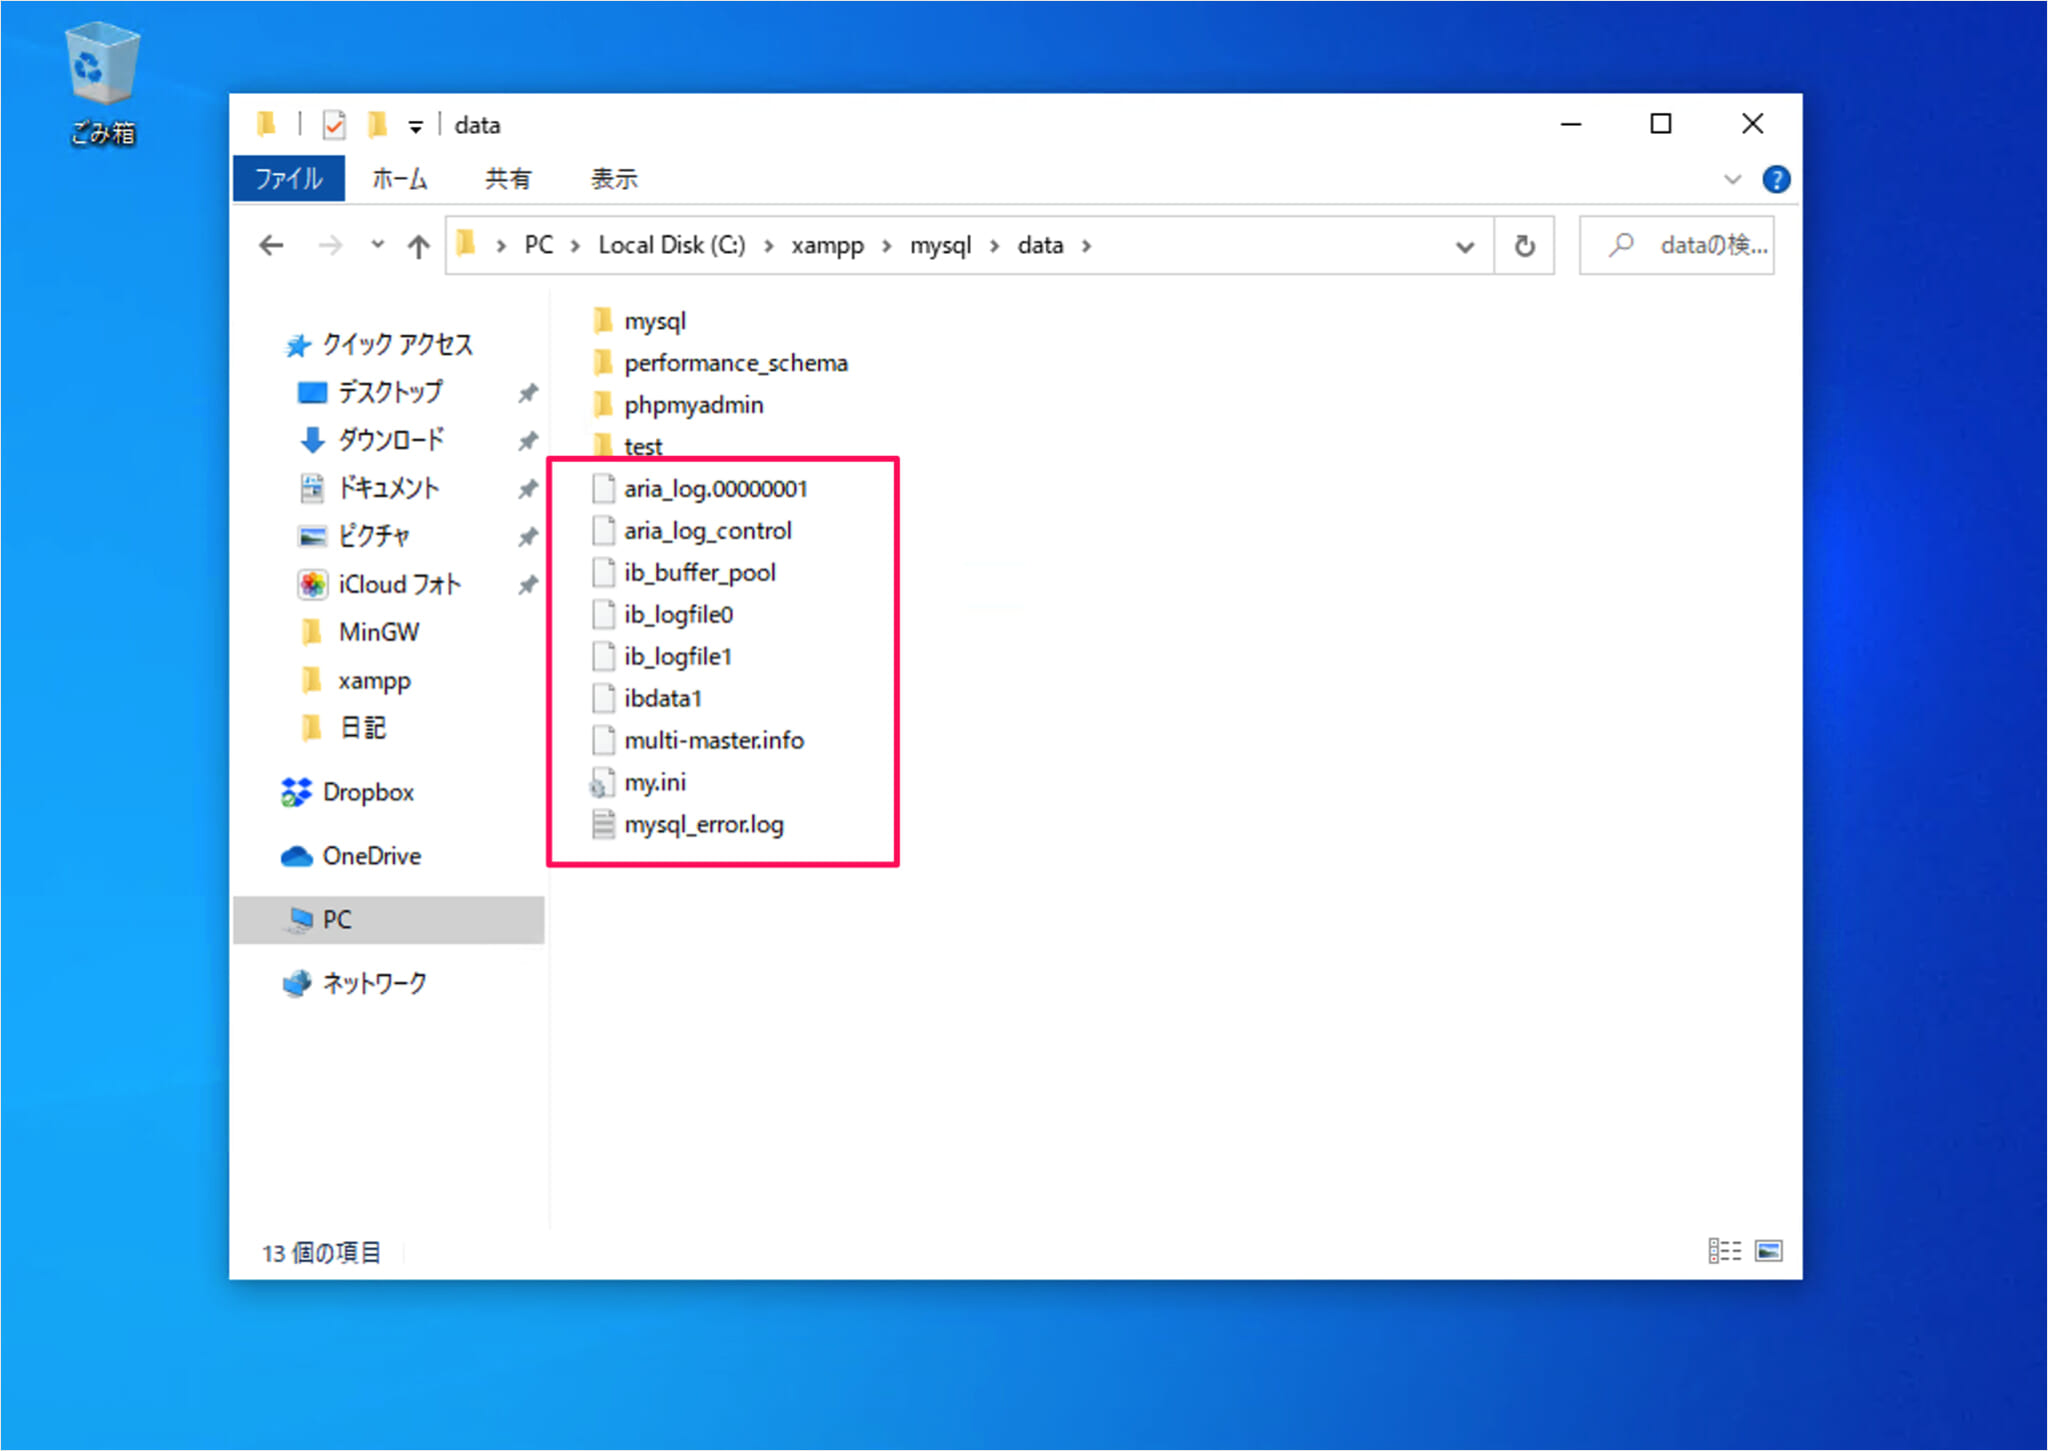Click the Up one level arrow

[x=418, y=246]
